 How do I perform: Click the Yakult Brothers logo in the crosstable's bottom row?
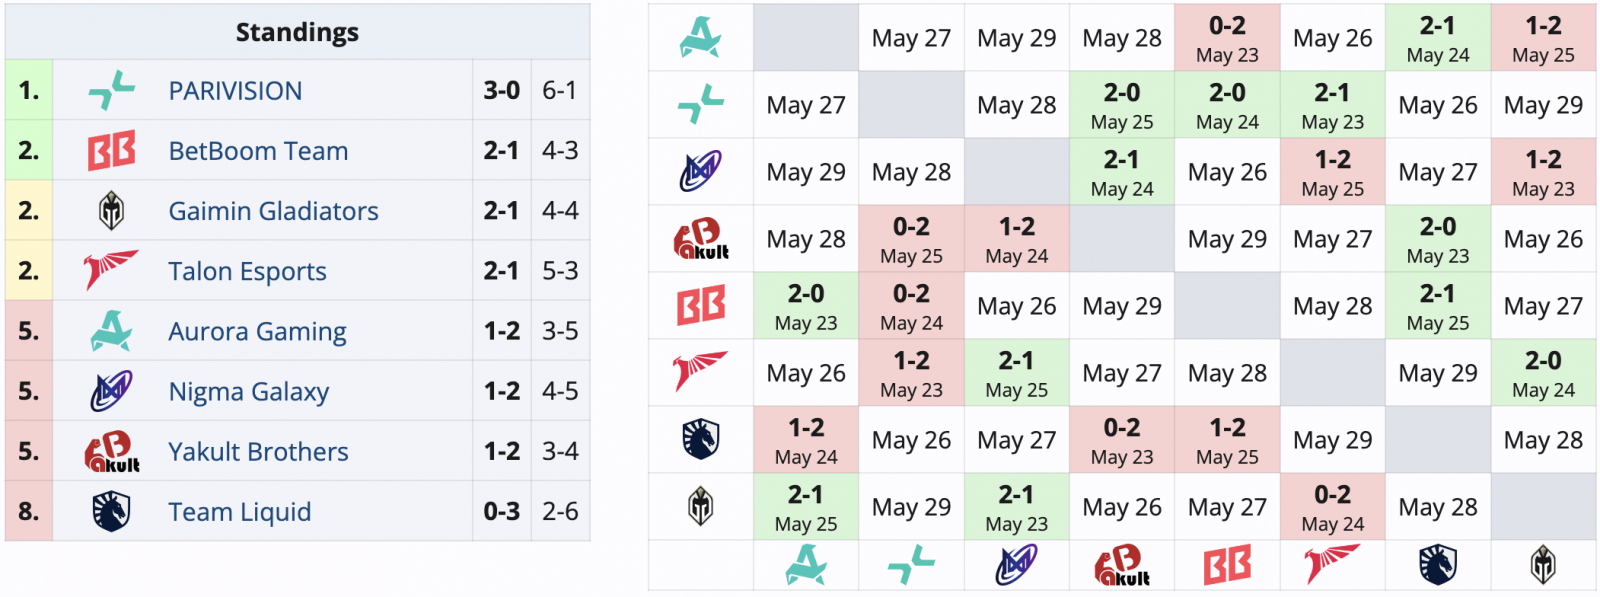pyautogui.click(x=1122, y=566)
